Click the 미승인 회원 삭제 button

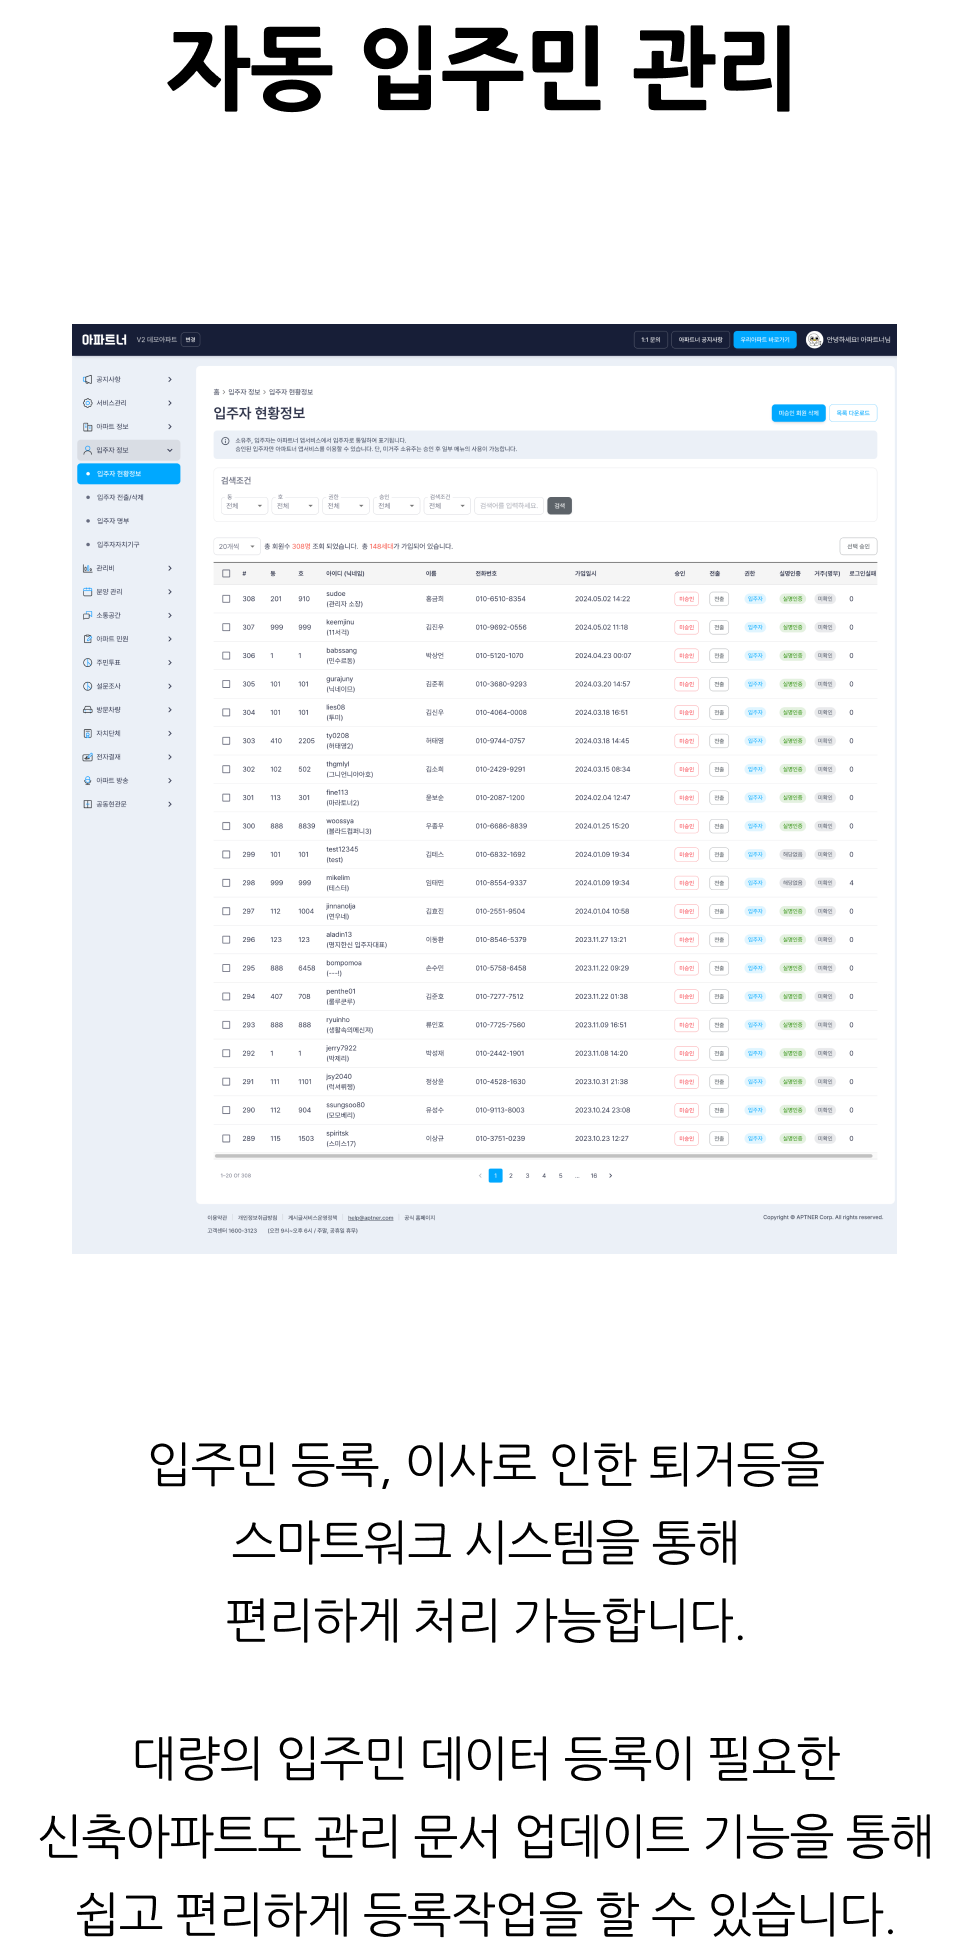798,413
